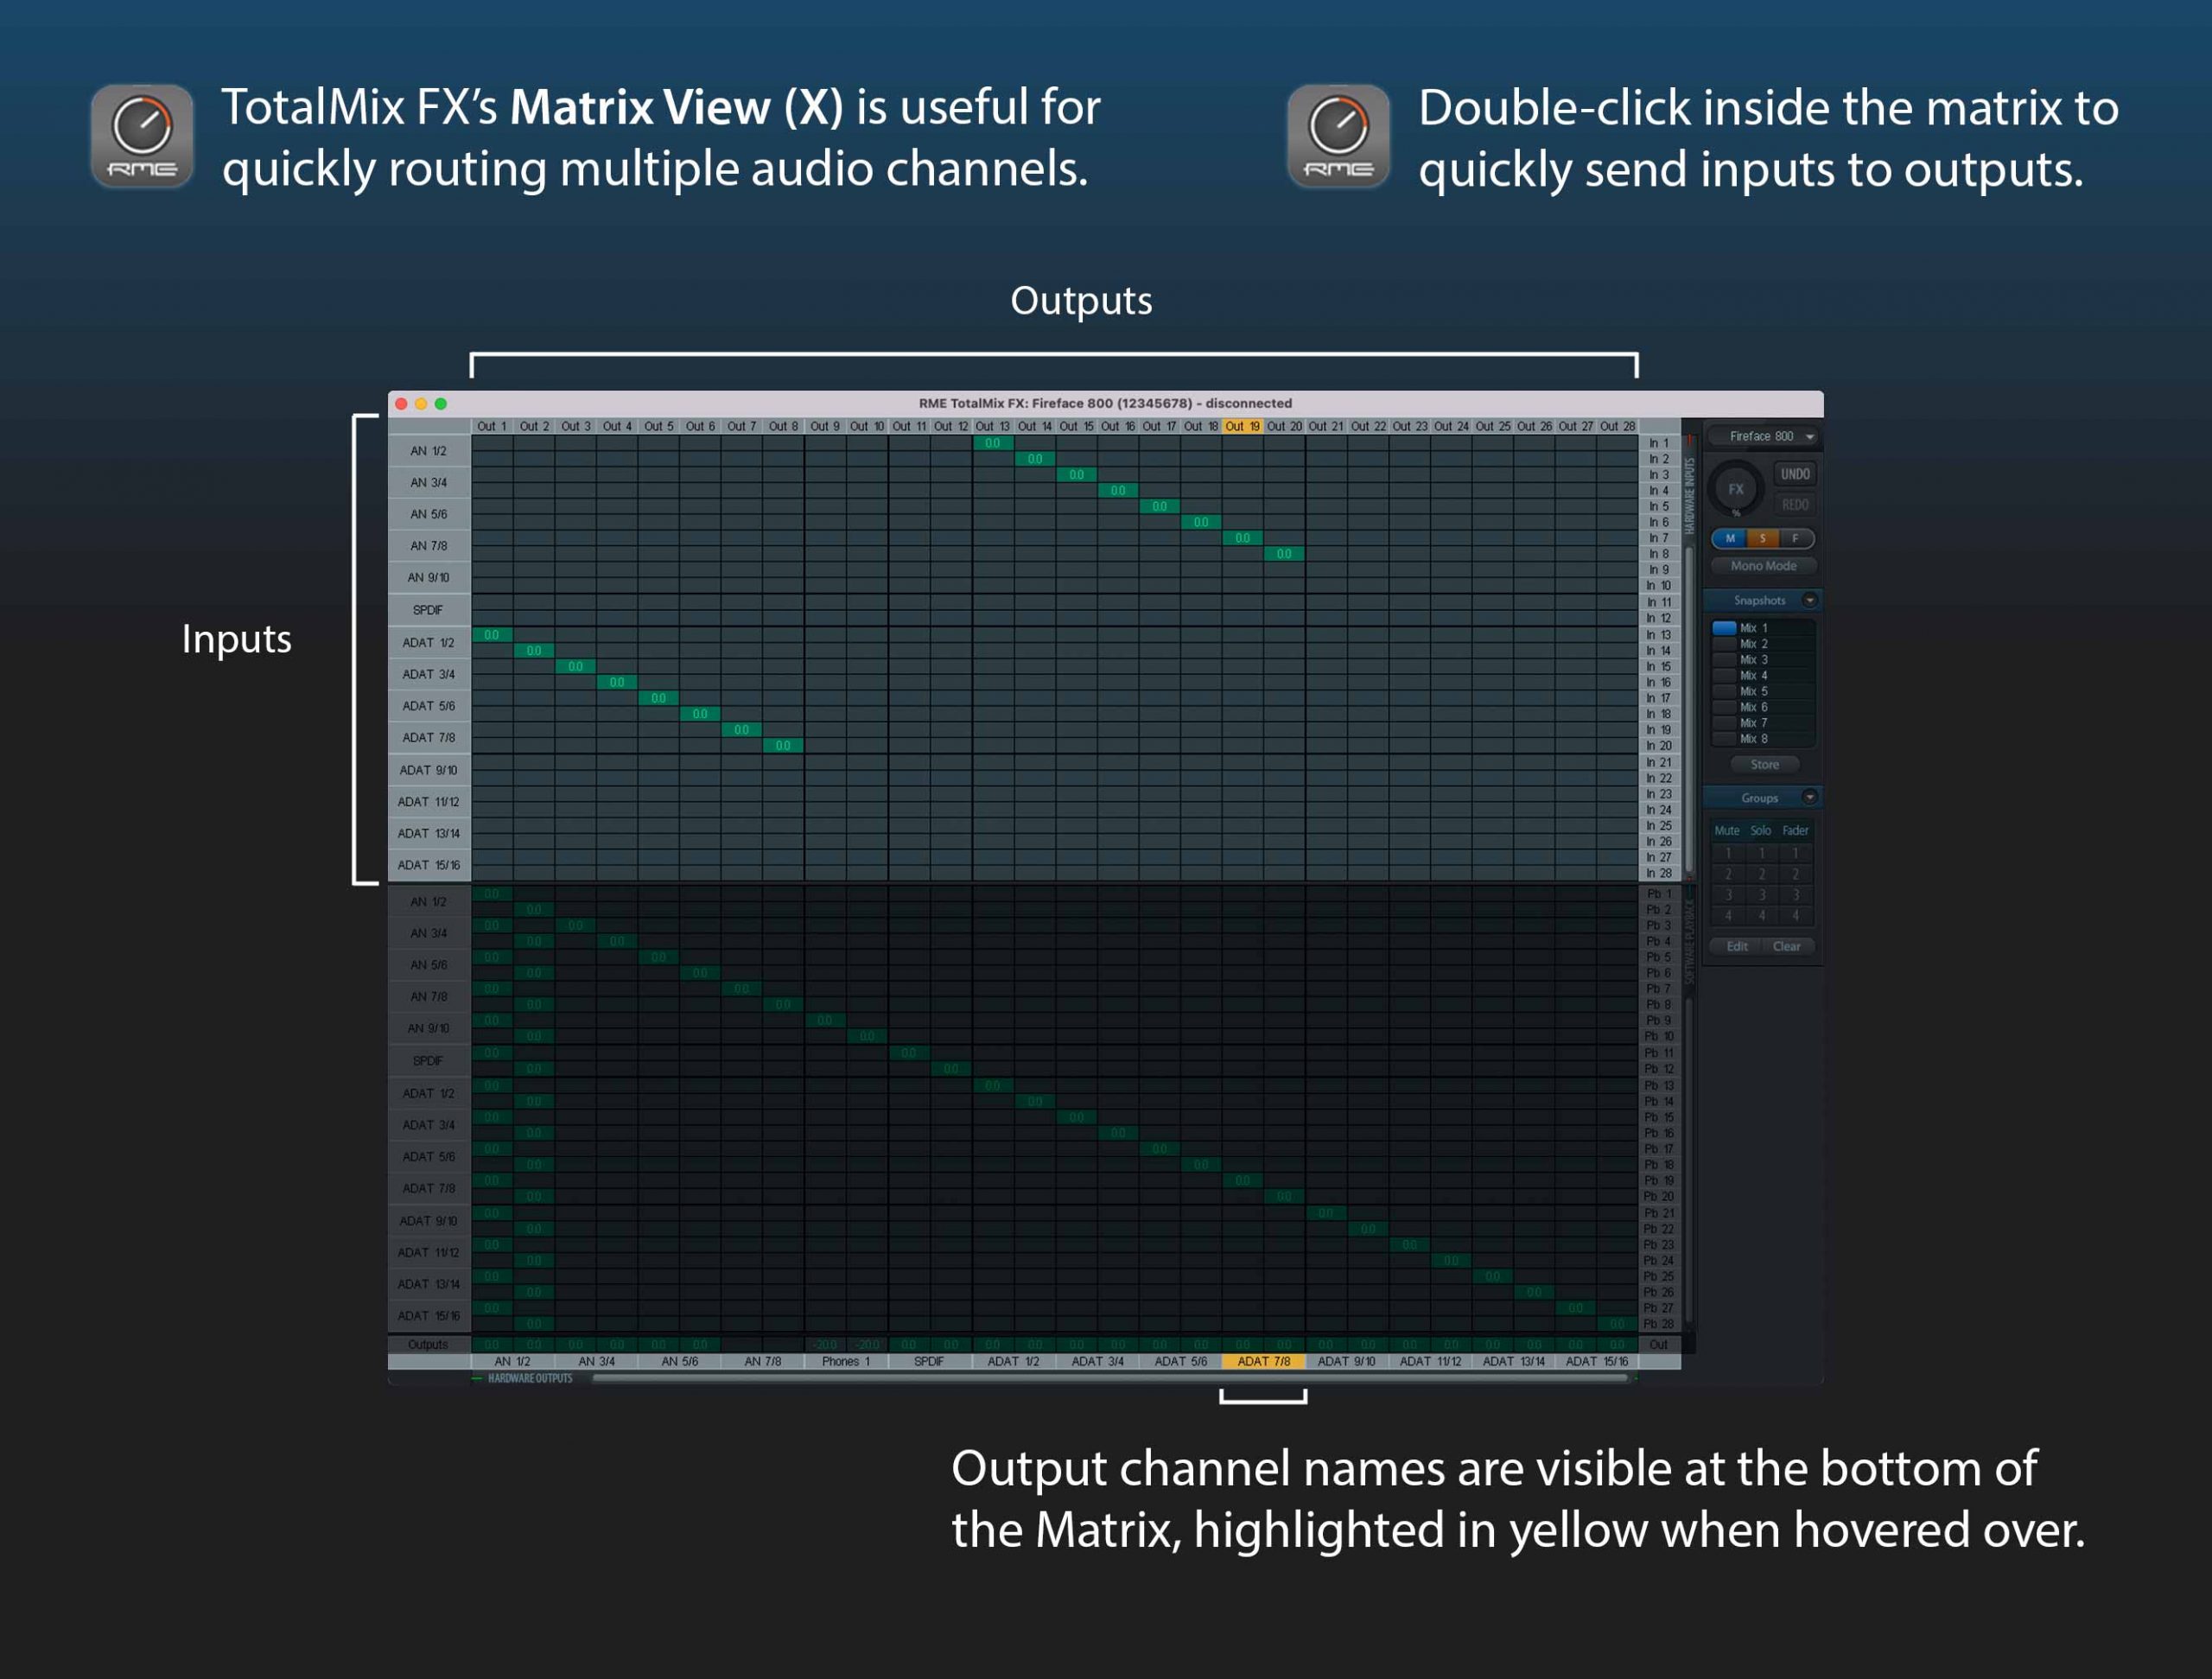Click the 0.0 cell routing Pb 28 to Out 28
This screenshot has height=1679, width=2212.
(x=1617, y=1324)
